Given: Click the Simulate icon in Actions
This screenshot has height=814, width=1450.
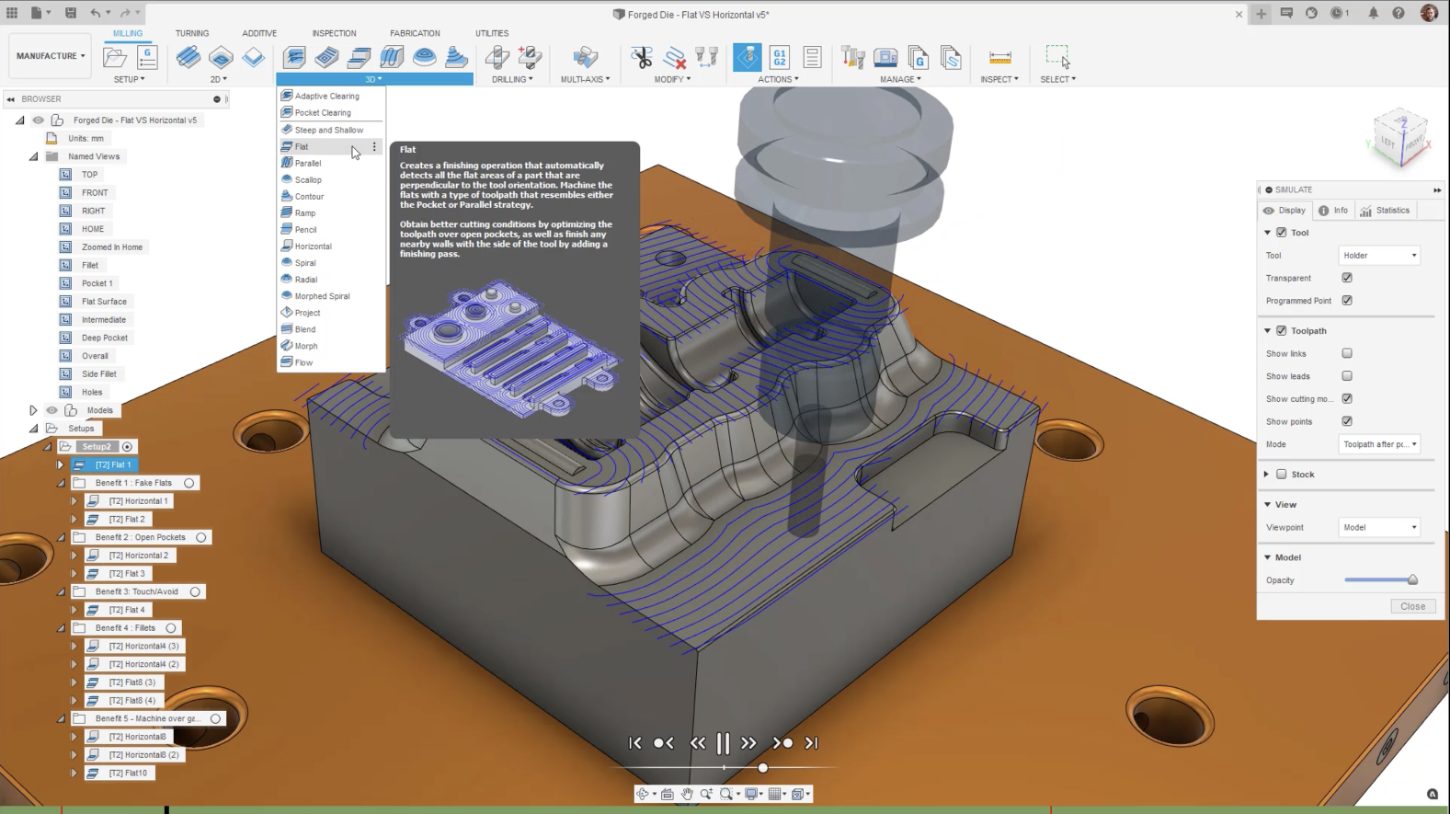Looking at the screenshot, I should [746, 57].
